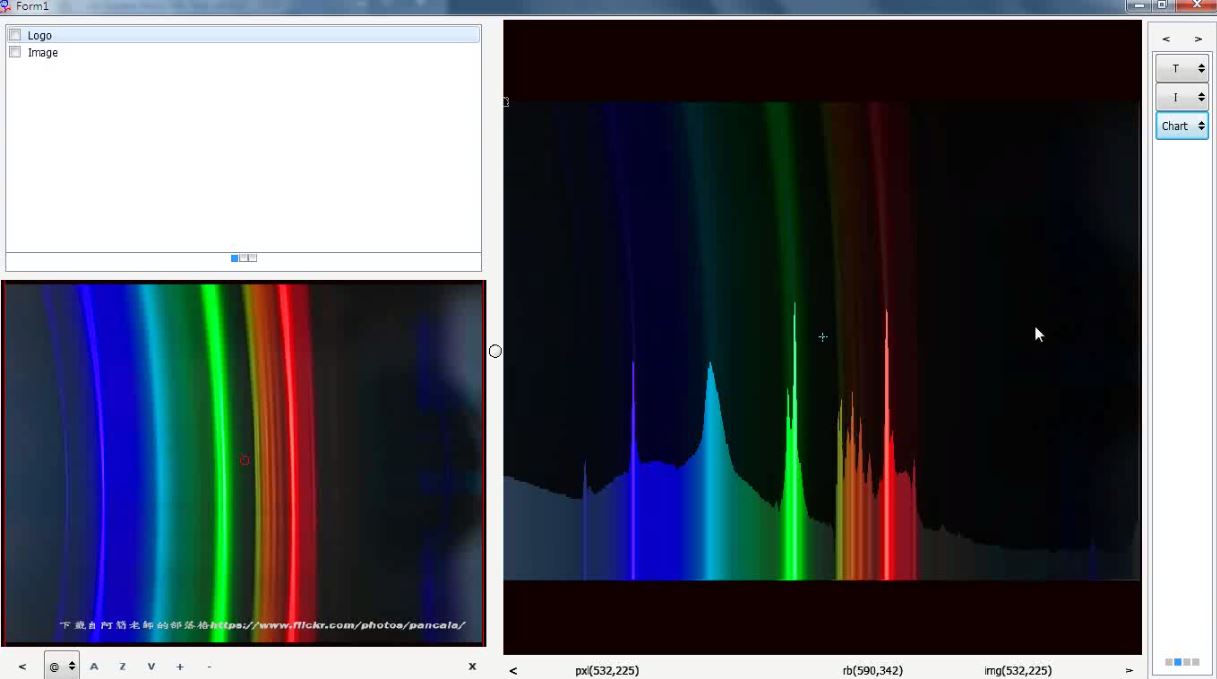
Task: Zoom in using the + icon
Action: click(179, 666)
